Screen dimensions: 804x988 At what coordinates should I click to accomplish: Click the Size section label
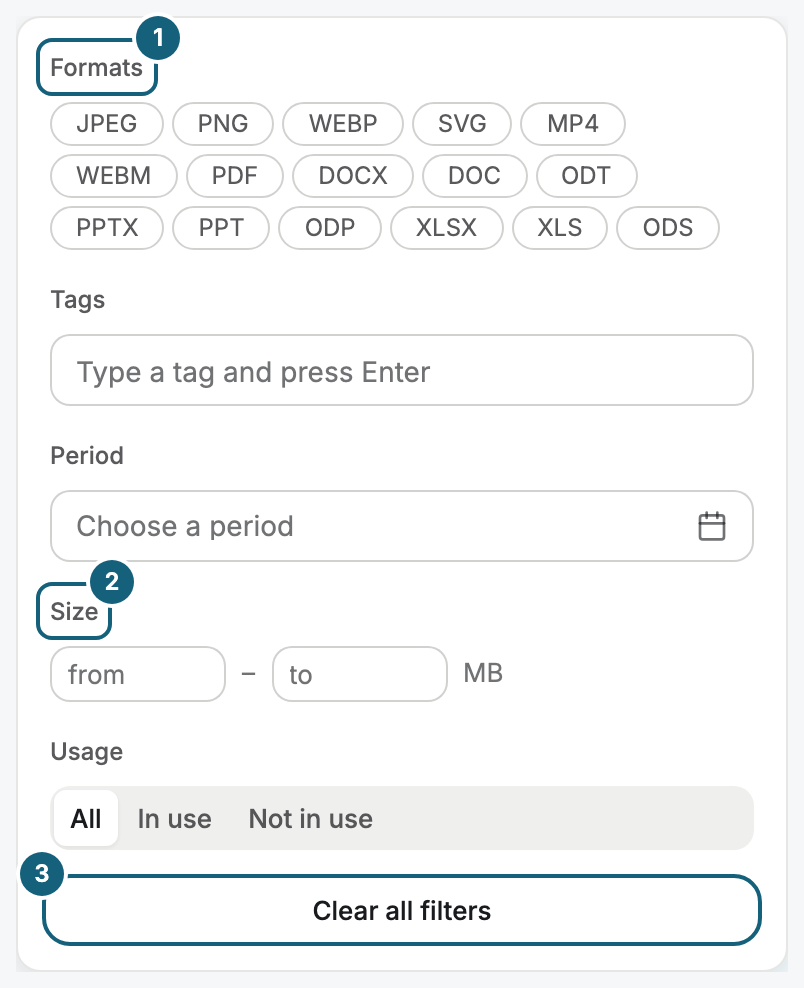(74, 611)
